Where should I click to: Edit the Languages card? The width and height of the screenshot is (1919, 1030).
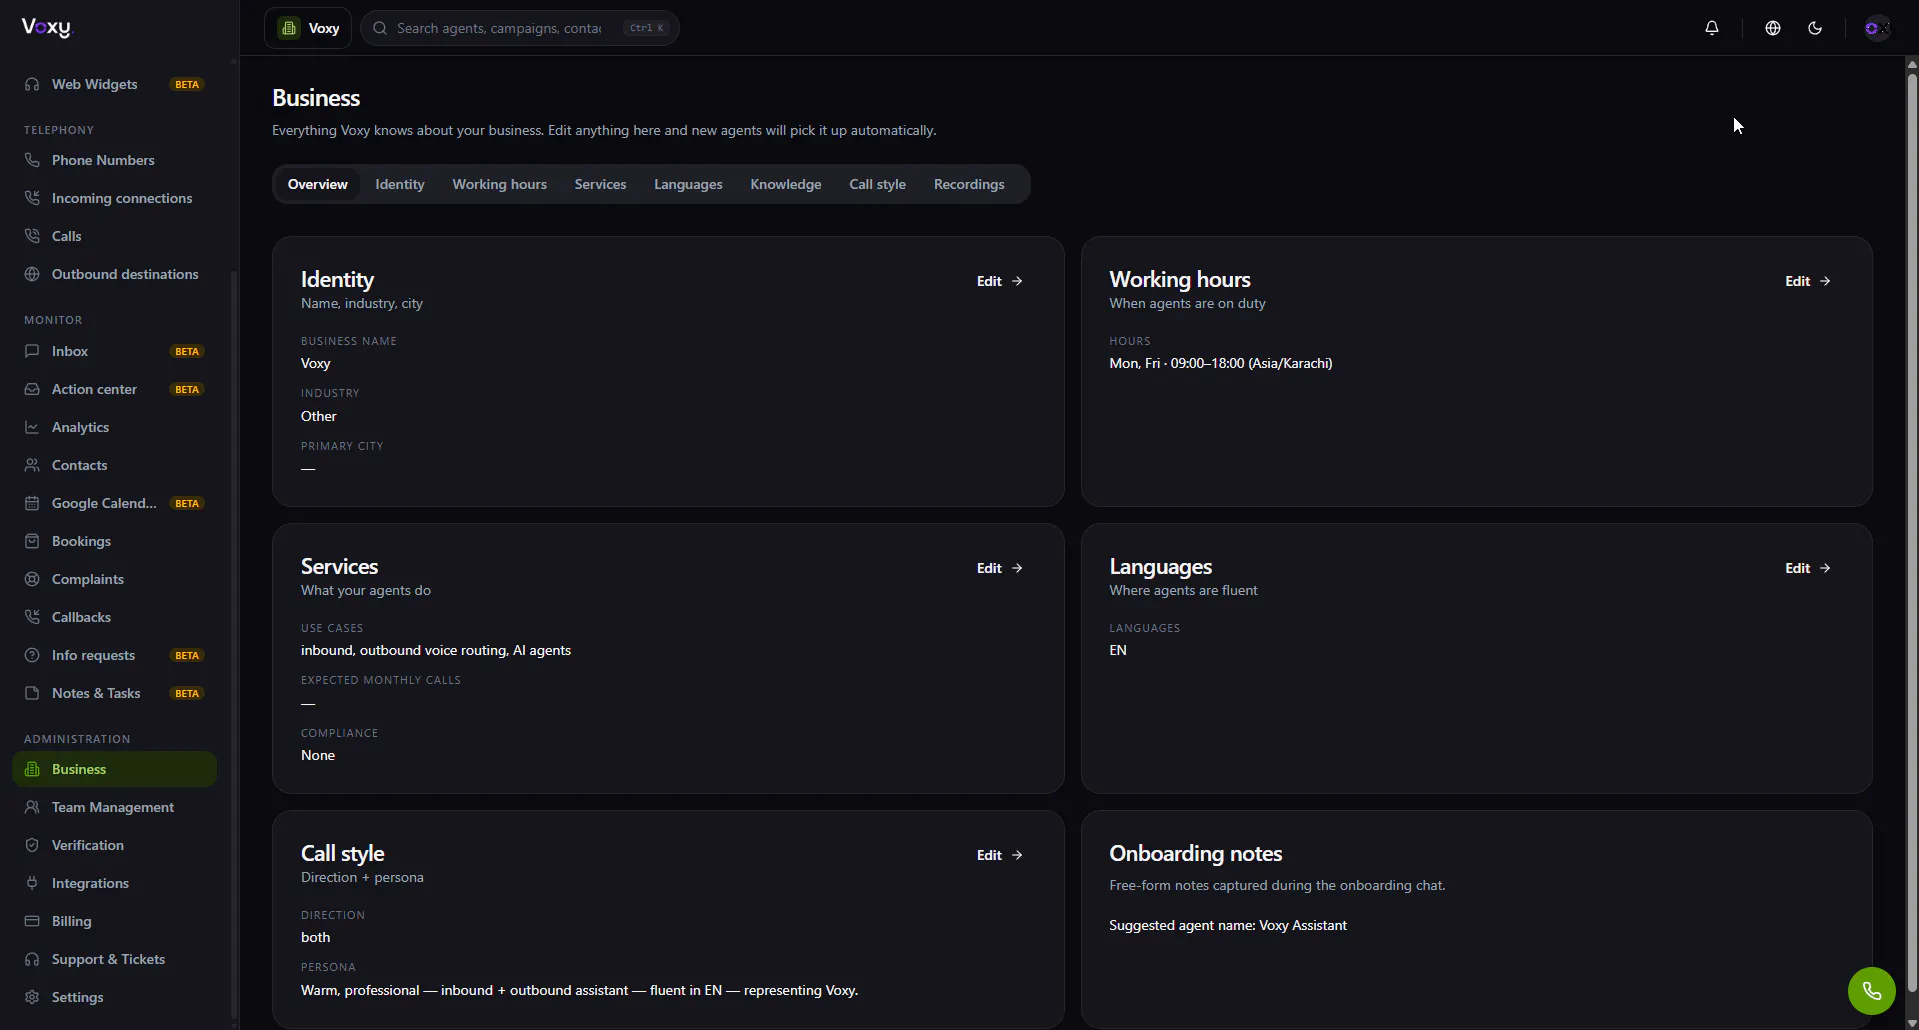coord(1808,568)
